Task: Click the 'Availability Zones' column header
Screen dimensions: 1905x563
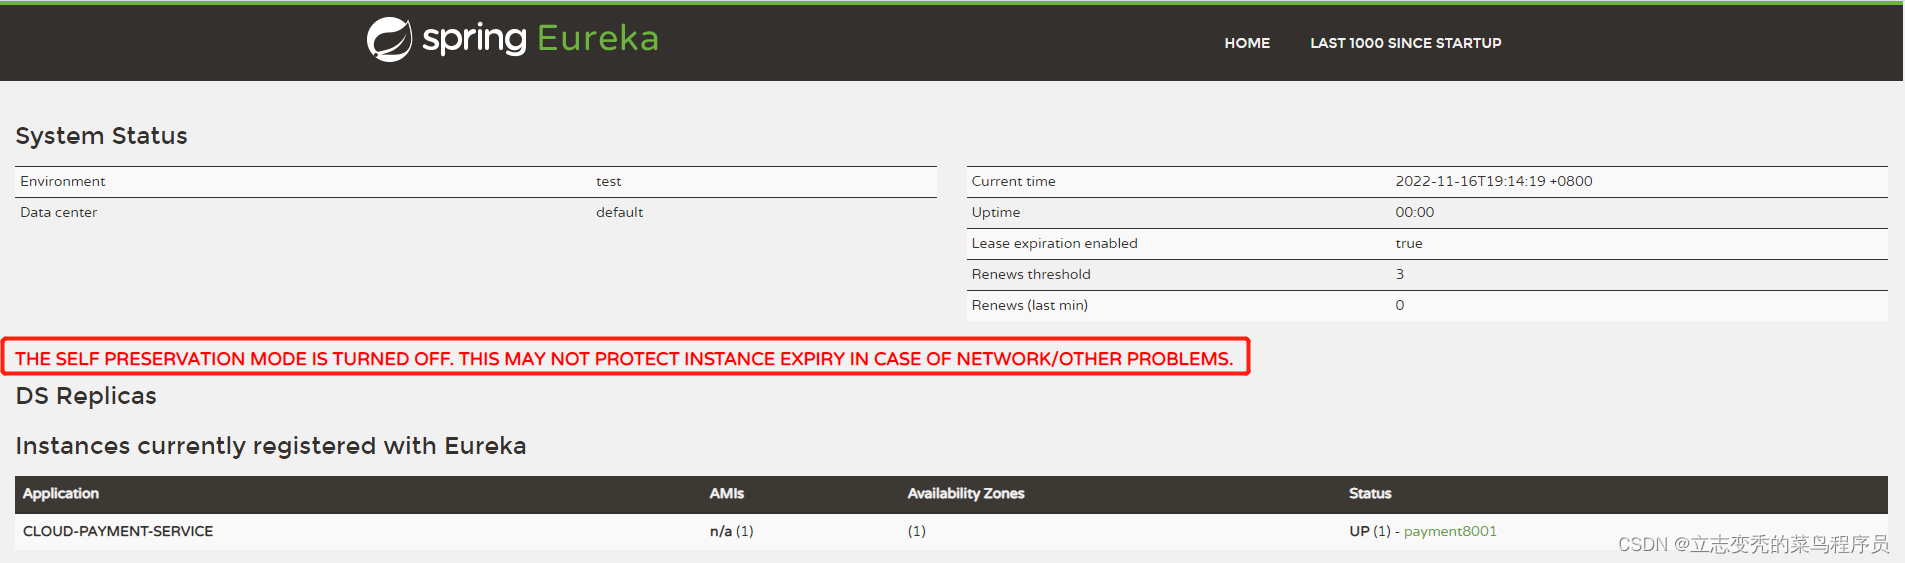Action: click(966, 493)
